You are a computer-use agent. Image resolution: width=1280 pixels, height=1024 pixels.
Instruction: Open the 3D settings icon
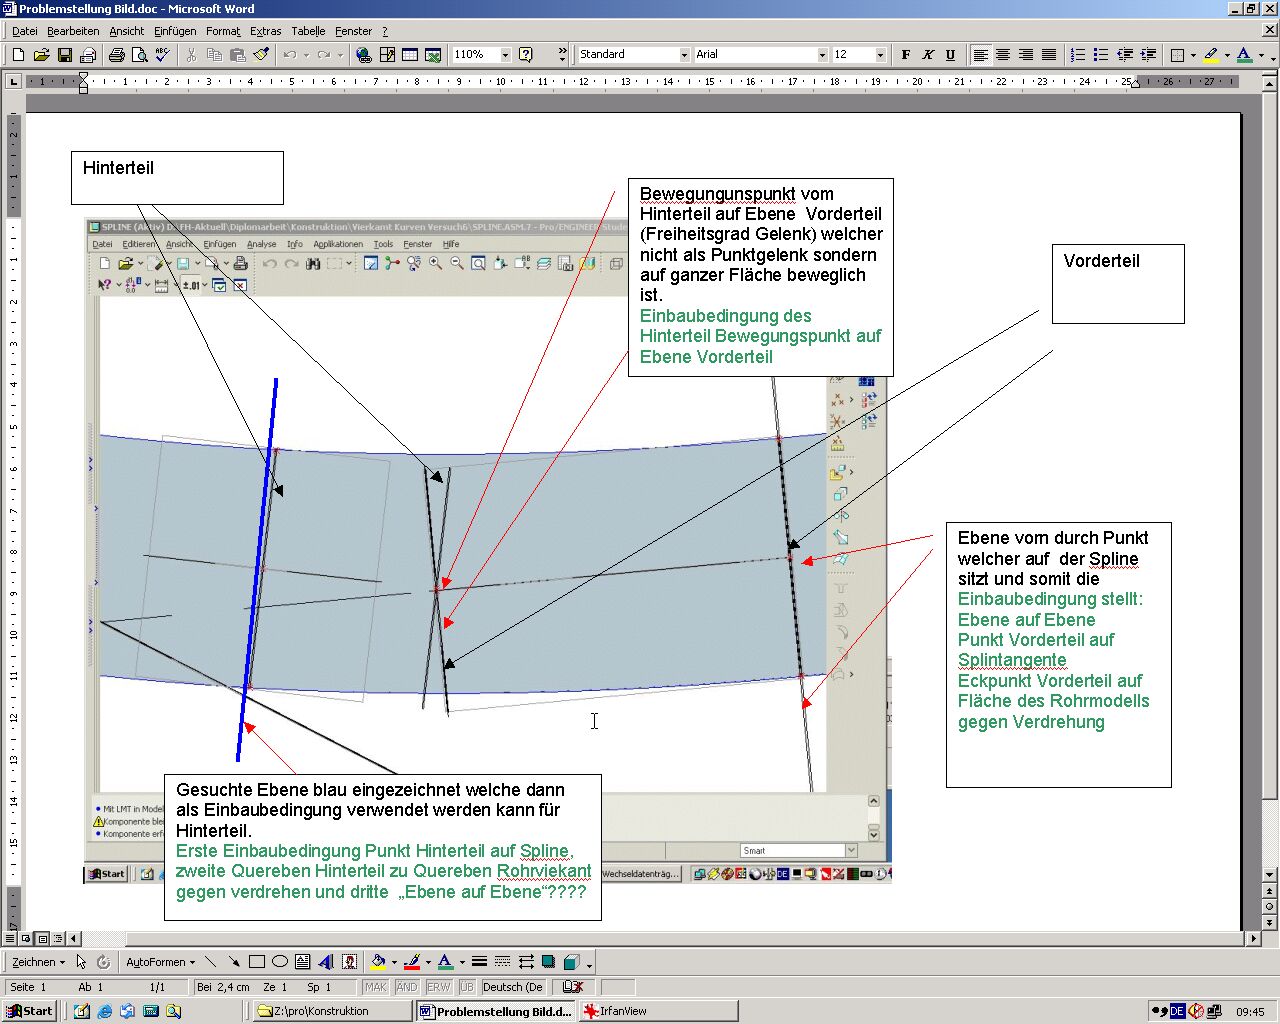(571, 962)
